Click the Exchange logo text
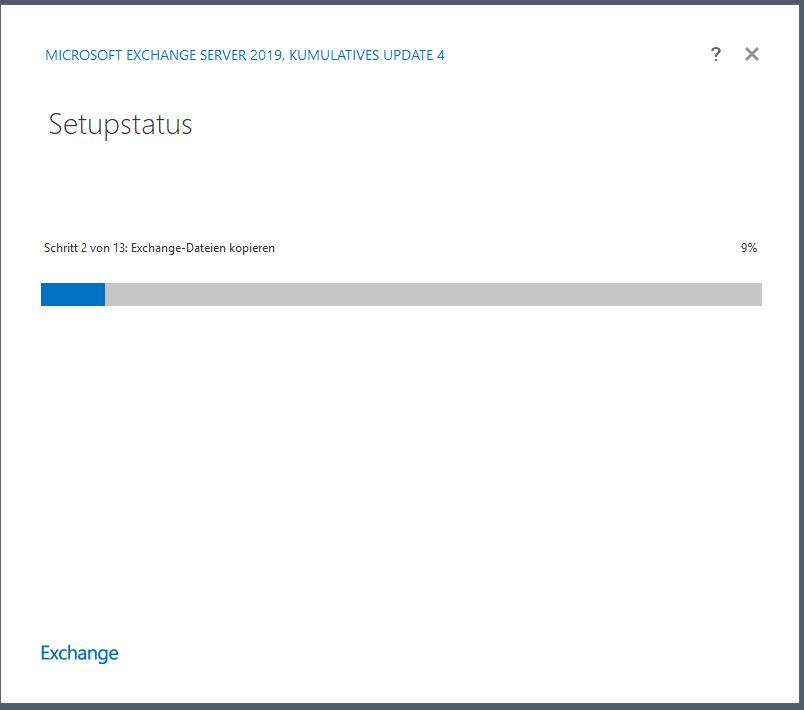 pyautogui.click(x=79, y=653)
